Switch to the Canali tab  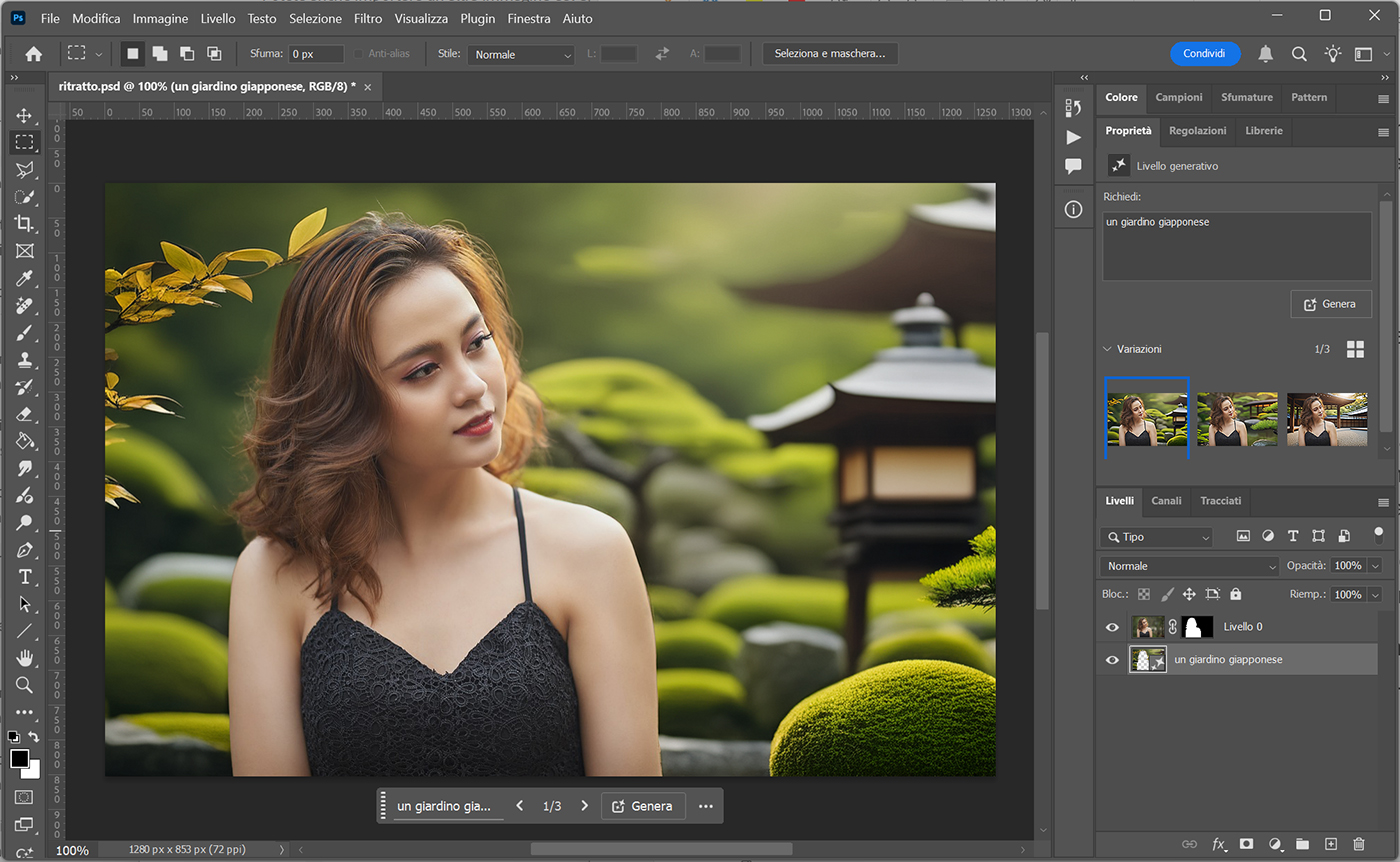(x=1166, y=501)
